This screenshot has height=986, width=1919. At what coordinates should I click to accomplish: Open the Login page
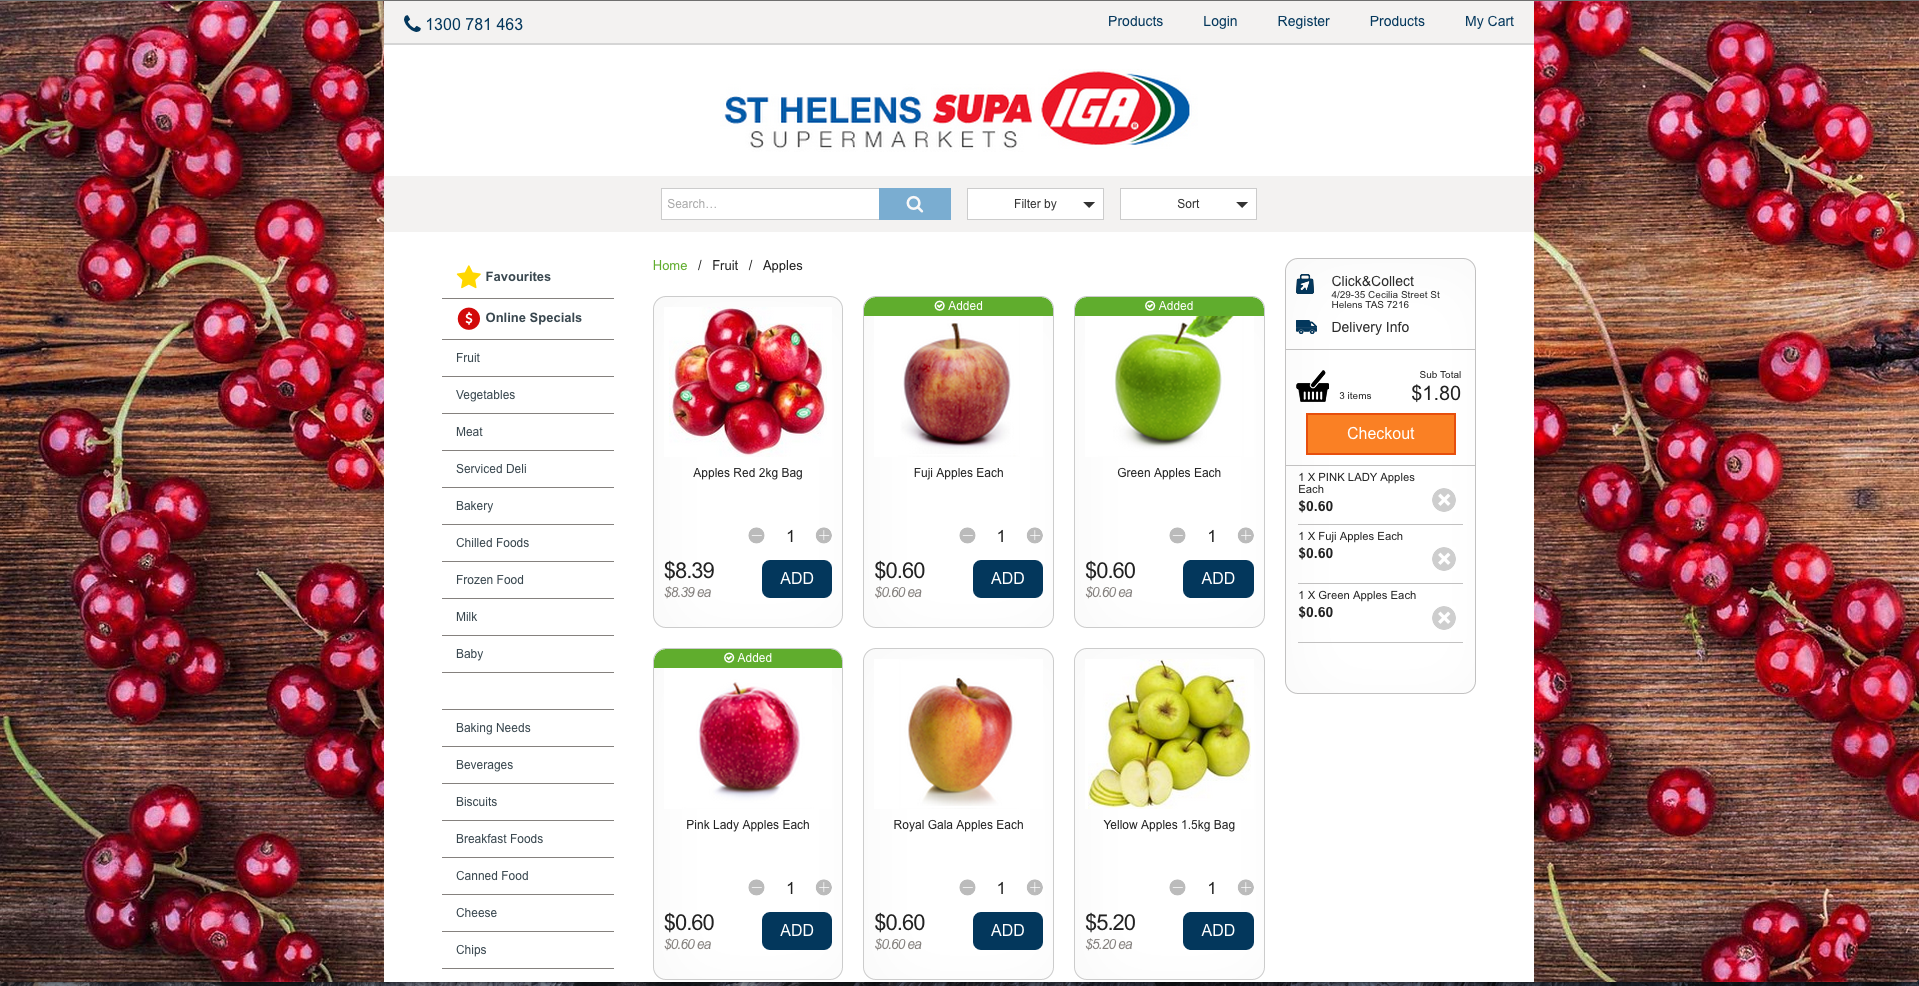(x=1220, y=21)
